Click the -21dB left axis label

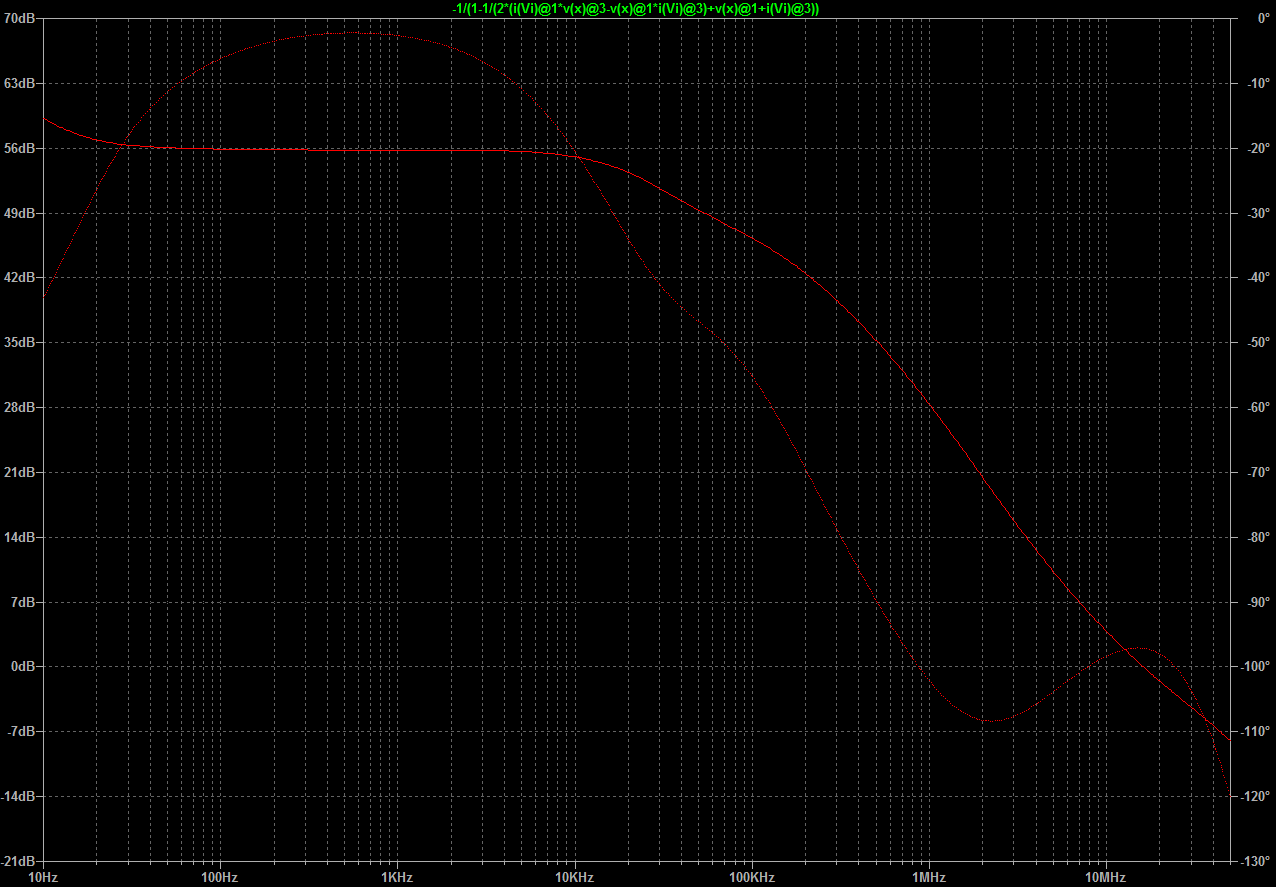[x=19, y=861]
